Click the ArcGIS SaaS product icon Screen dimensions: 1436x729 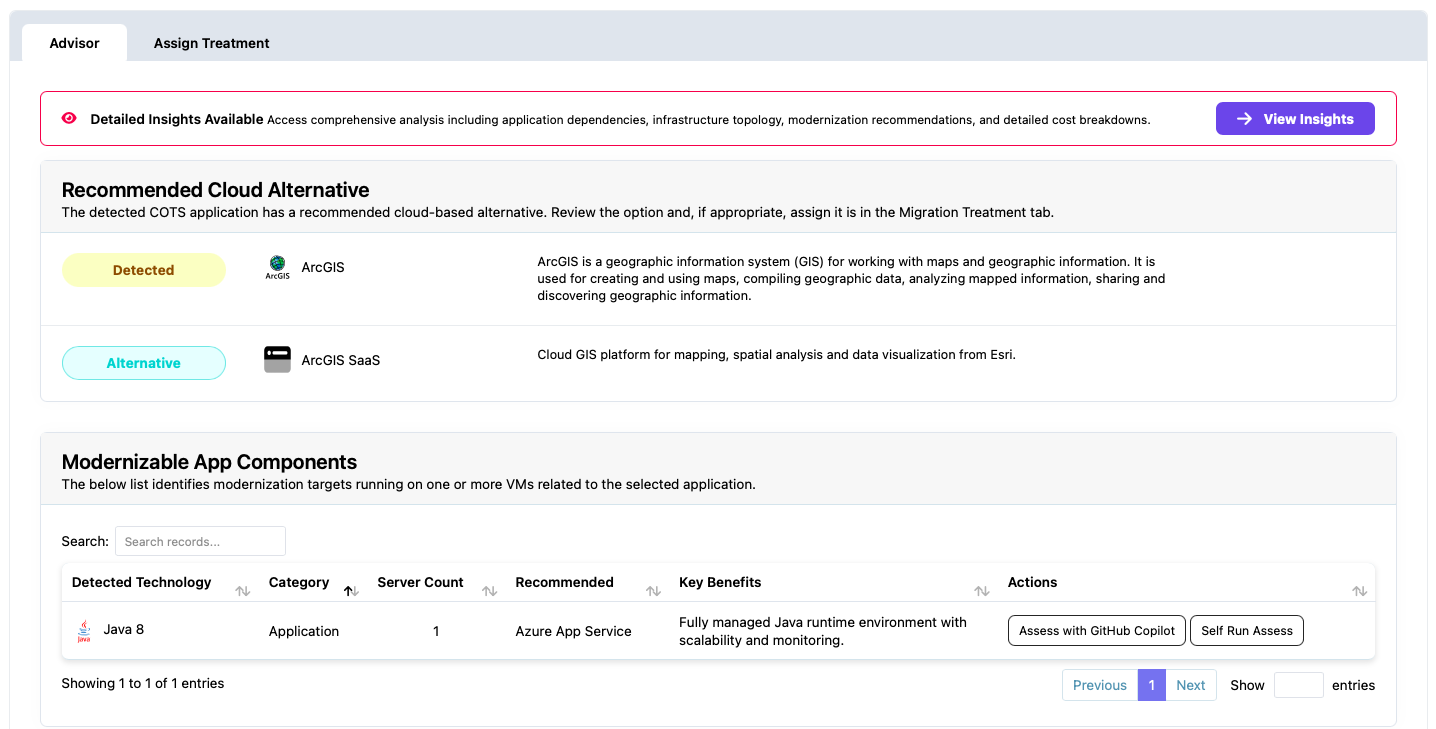(x=277, y=359)
